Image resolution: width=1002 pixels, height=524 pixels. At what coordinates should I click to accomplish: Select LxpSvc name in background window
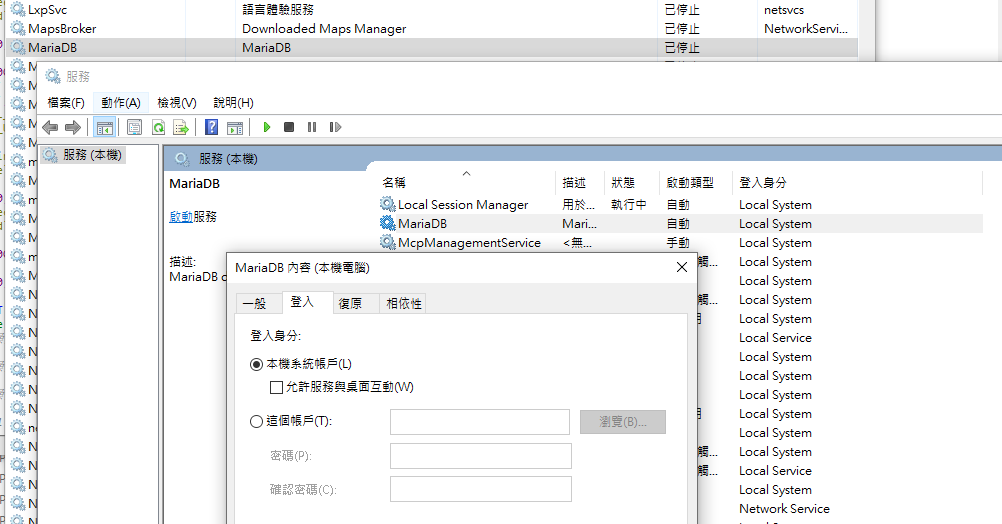coord(47,10)
